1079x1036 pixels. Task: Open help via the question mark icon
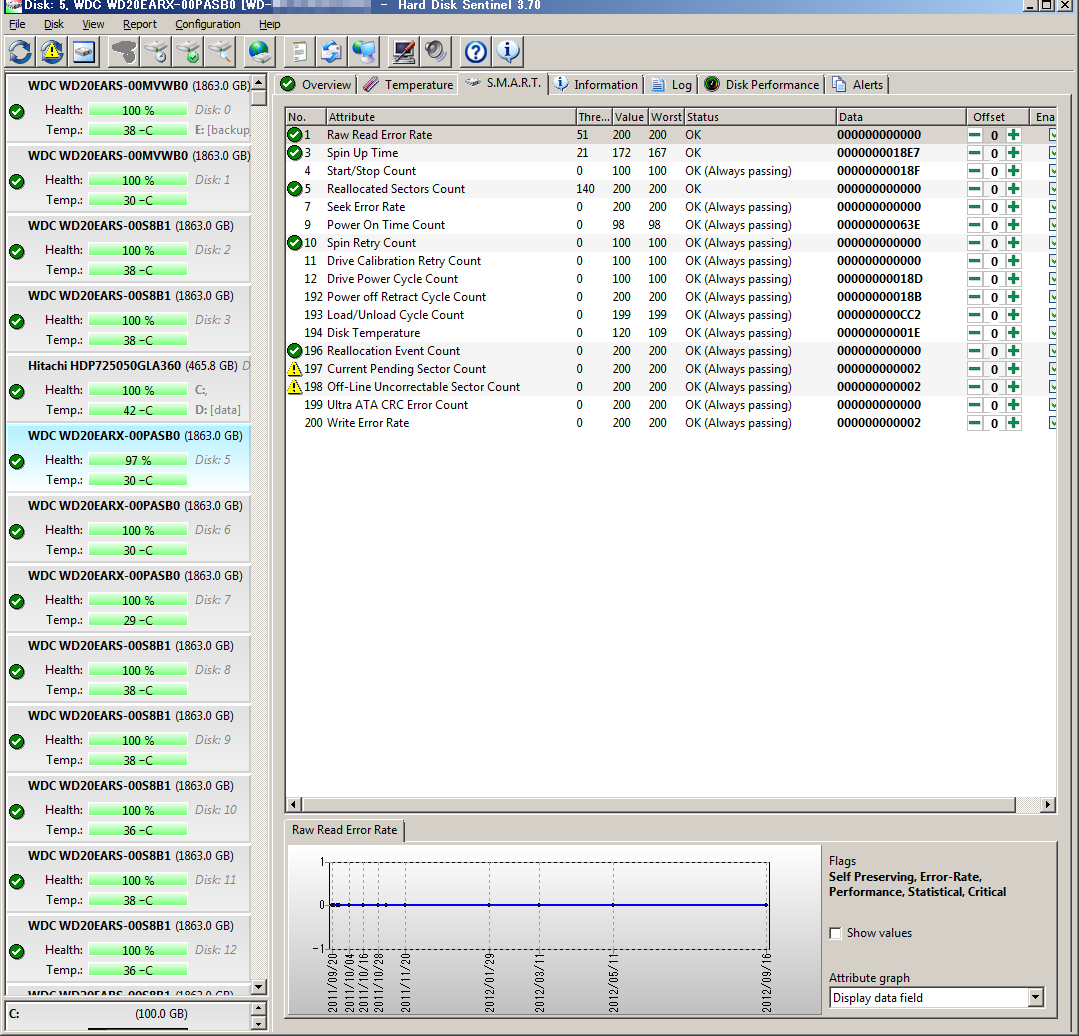pyautogui.click(x=476, y=52)
